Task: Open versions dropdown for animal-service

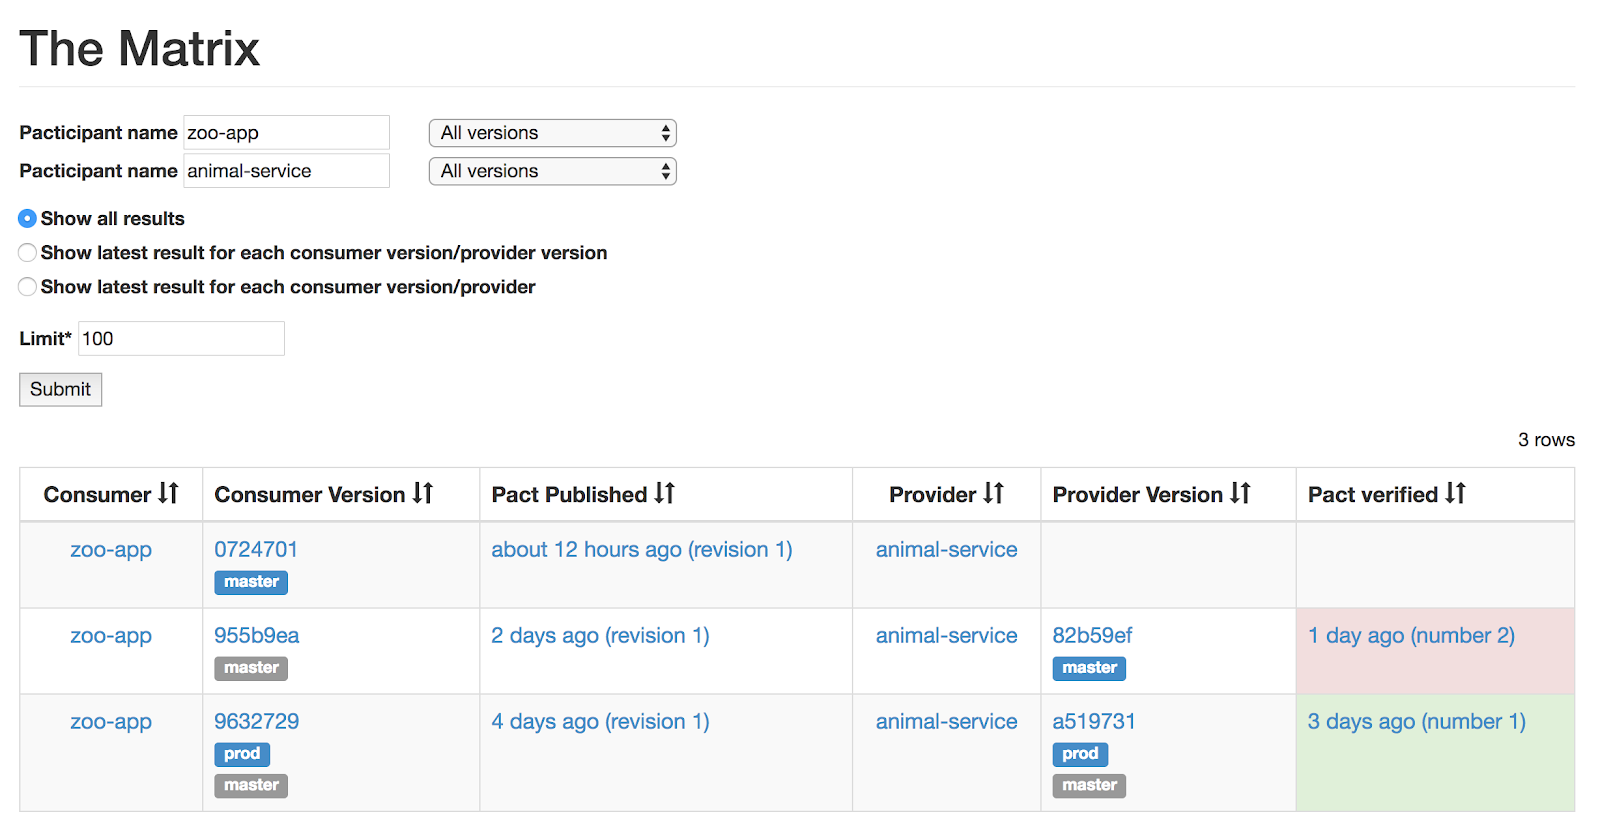Action: [x=552, y=171]
